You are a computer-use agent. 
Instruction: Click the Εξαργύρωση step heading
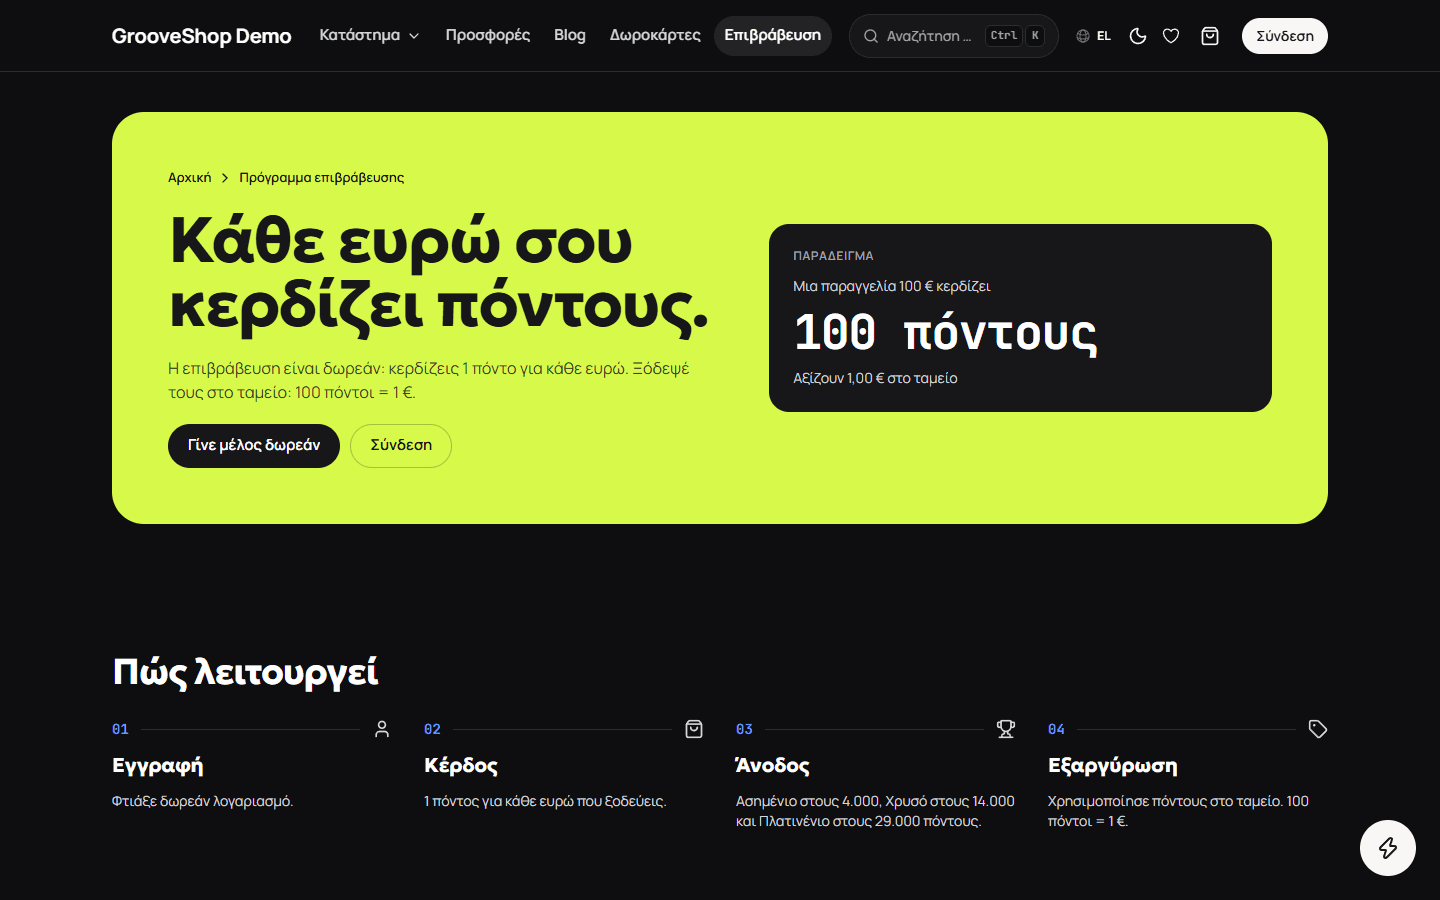[x=1113, y=766]
